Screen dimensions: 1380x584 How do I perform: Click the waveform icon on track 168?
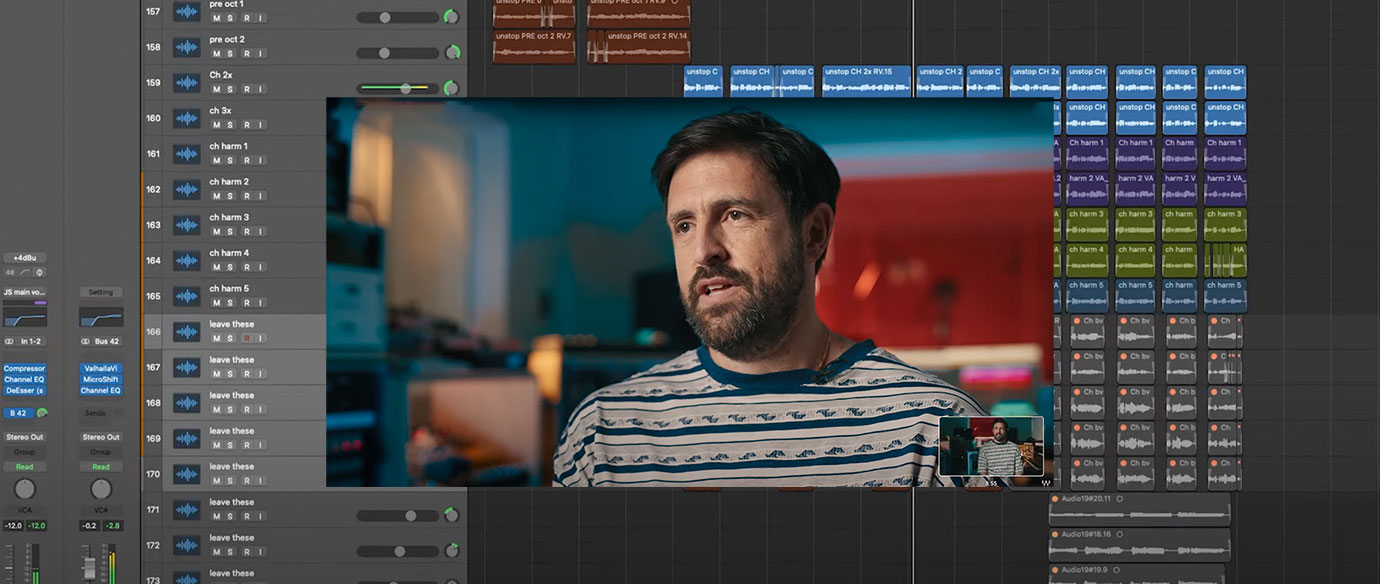(187, 403)
